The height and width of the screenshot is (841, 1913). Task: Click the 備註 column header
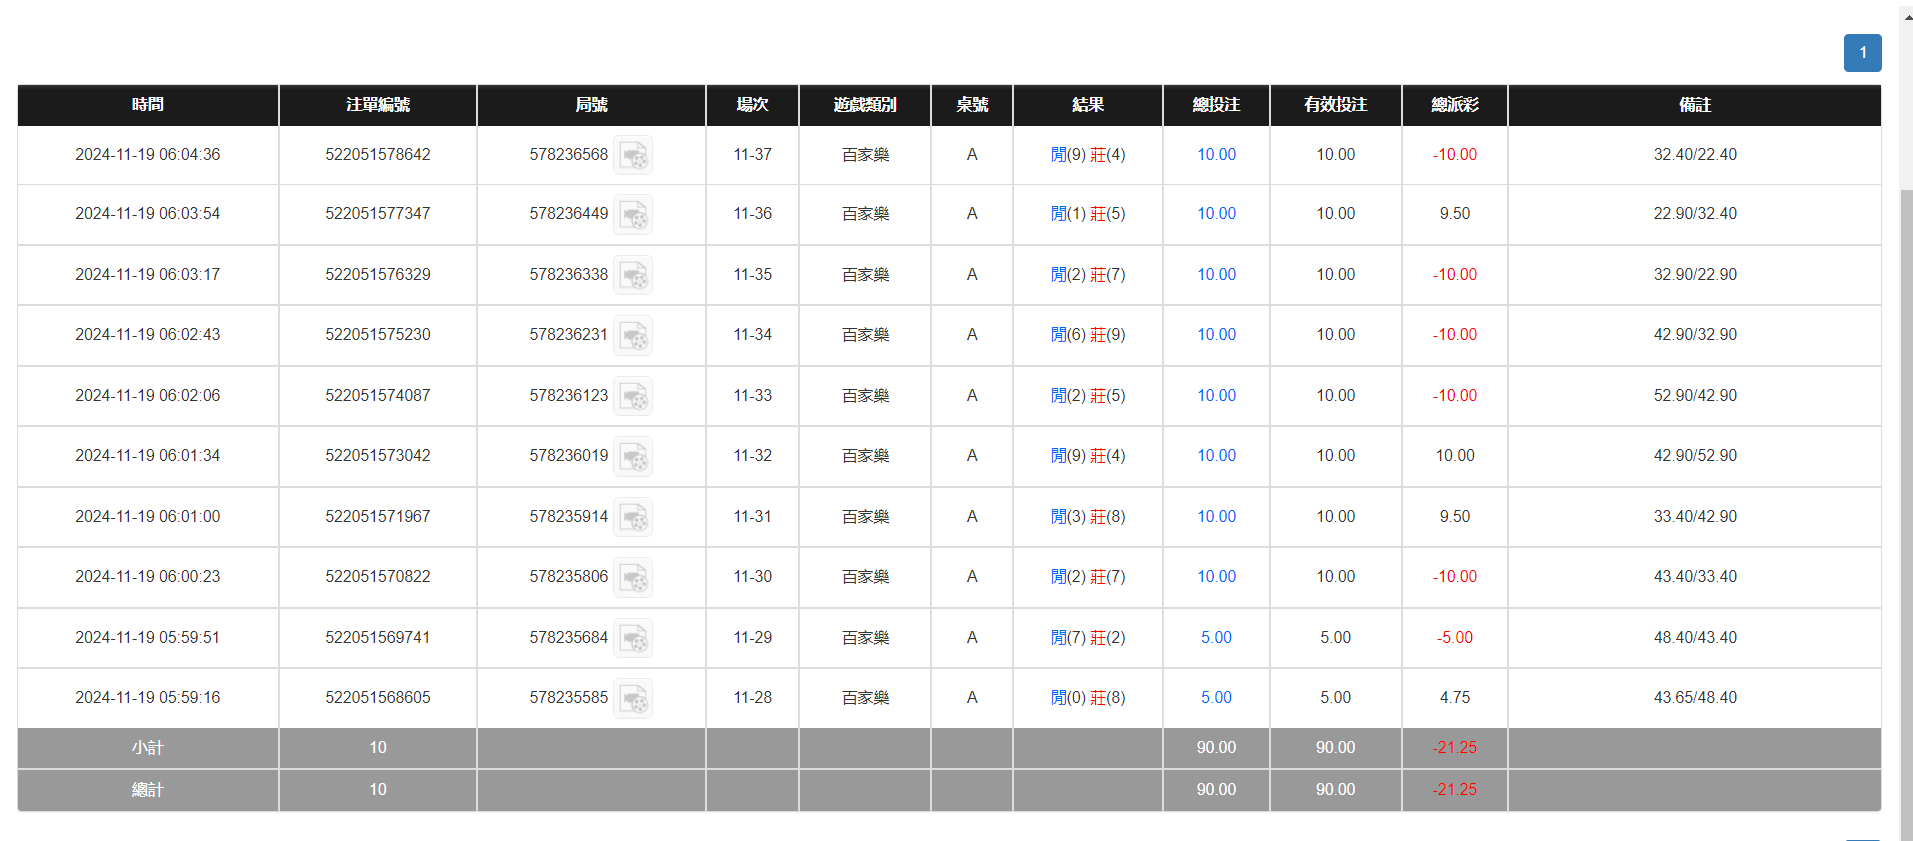(x=1694, y=105)
